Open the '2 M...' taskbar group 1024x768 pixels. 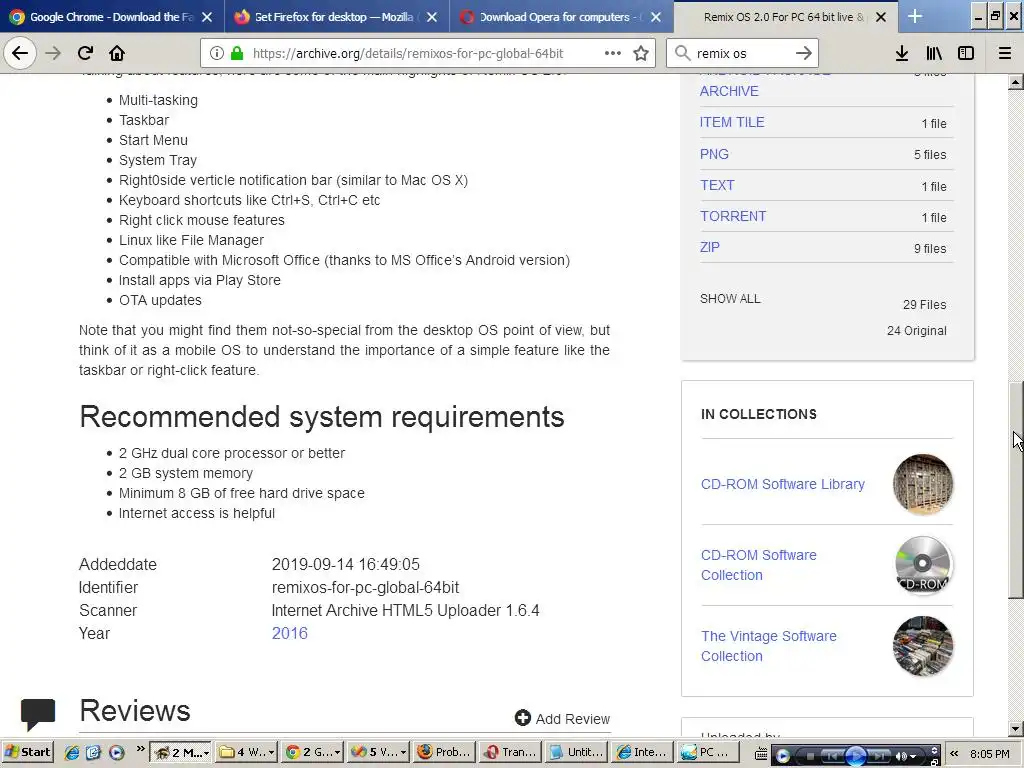tap(180, 752)
